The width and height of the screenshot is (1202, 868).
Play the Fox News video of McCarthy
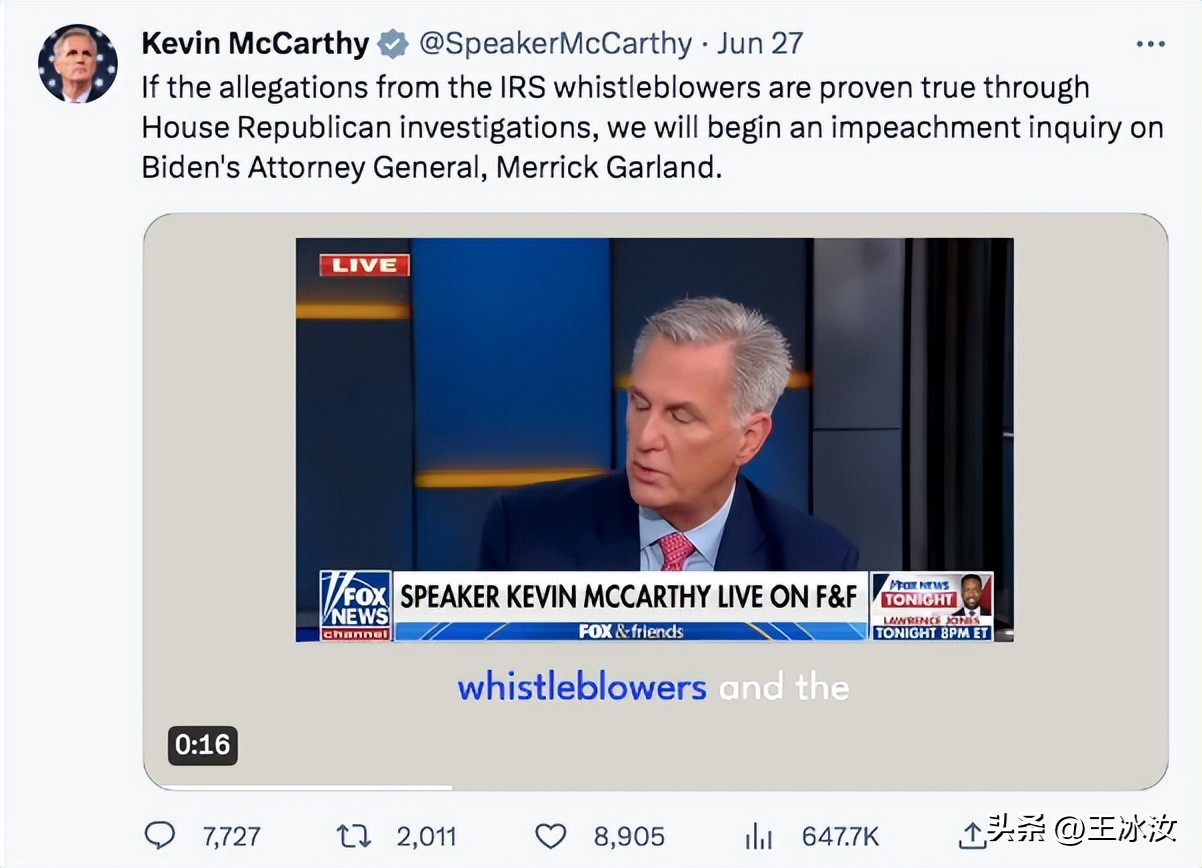click(x=655, y=440)
